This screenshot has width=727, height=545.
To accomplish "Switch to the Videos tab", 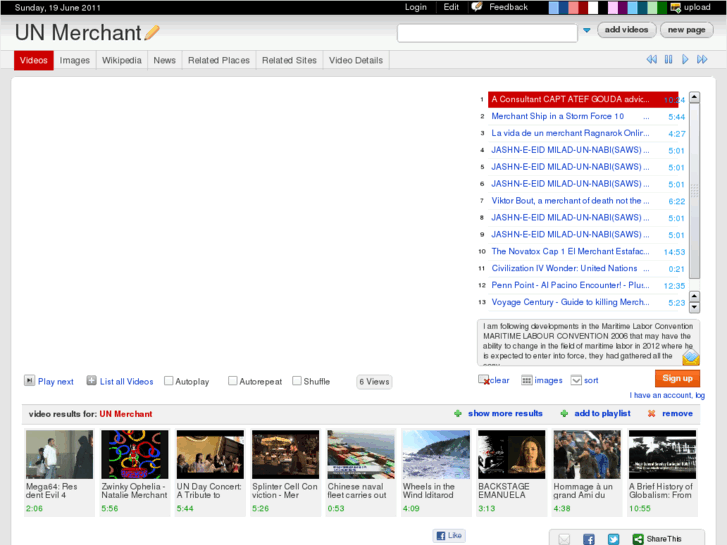I will tap(34, 60).
